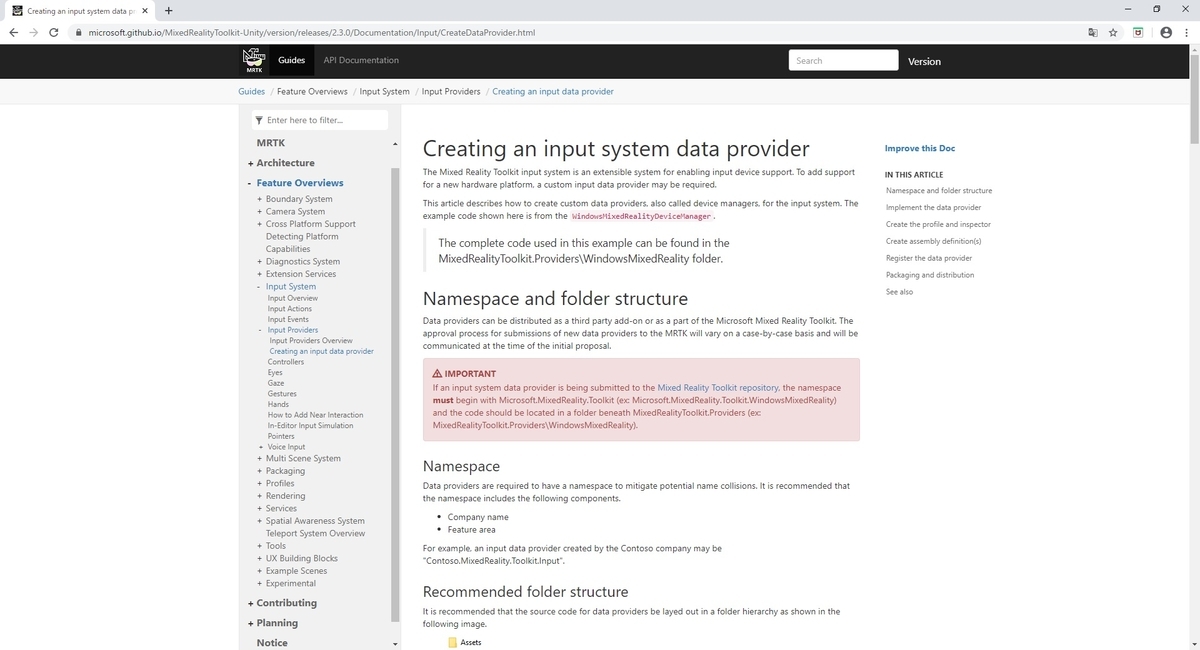This screenshot has height=650, width=1200.
Task: Open Pointers in sidebar
Action: pos(281,436)
